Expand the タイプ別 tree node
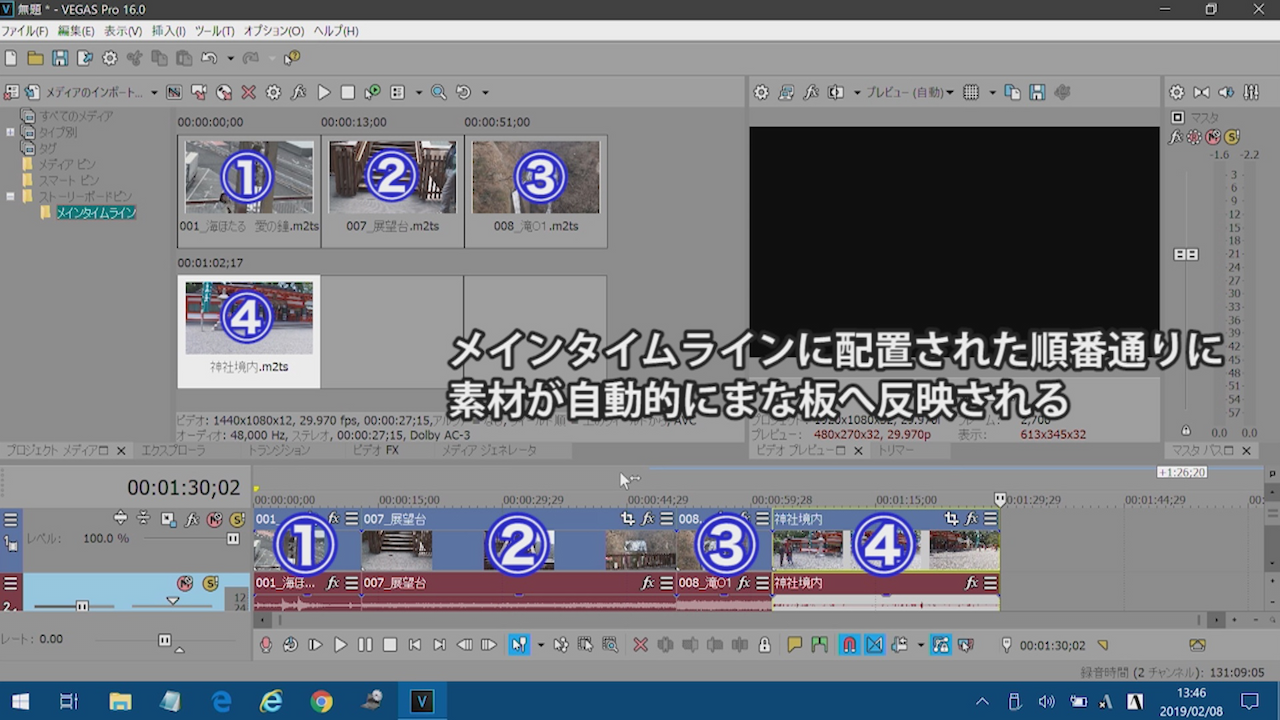1280x720 pixels. 11,132
